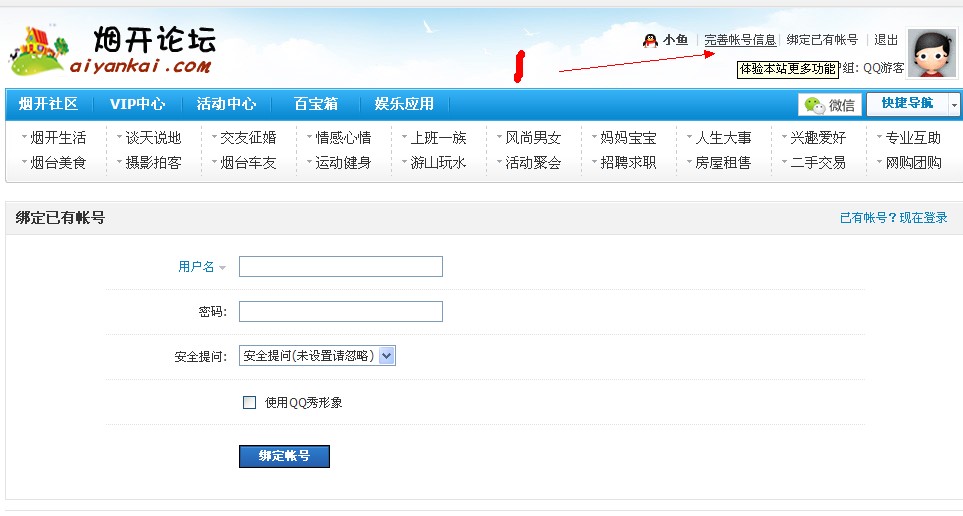This screenshot has height=516, width=963.
Task: Open the 烟台车友 forum category
Action: pos(248,163)
